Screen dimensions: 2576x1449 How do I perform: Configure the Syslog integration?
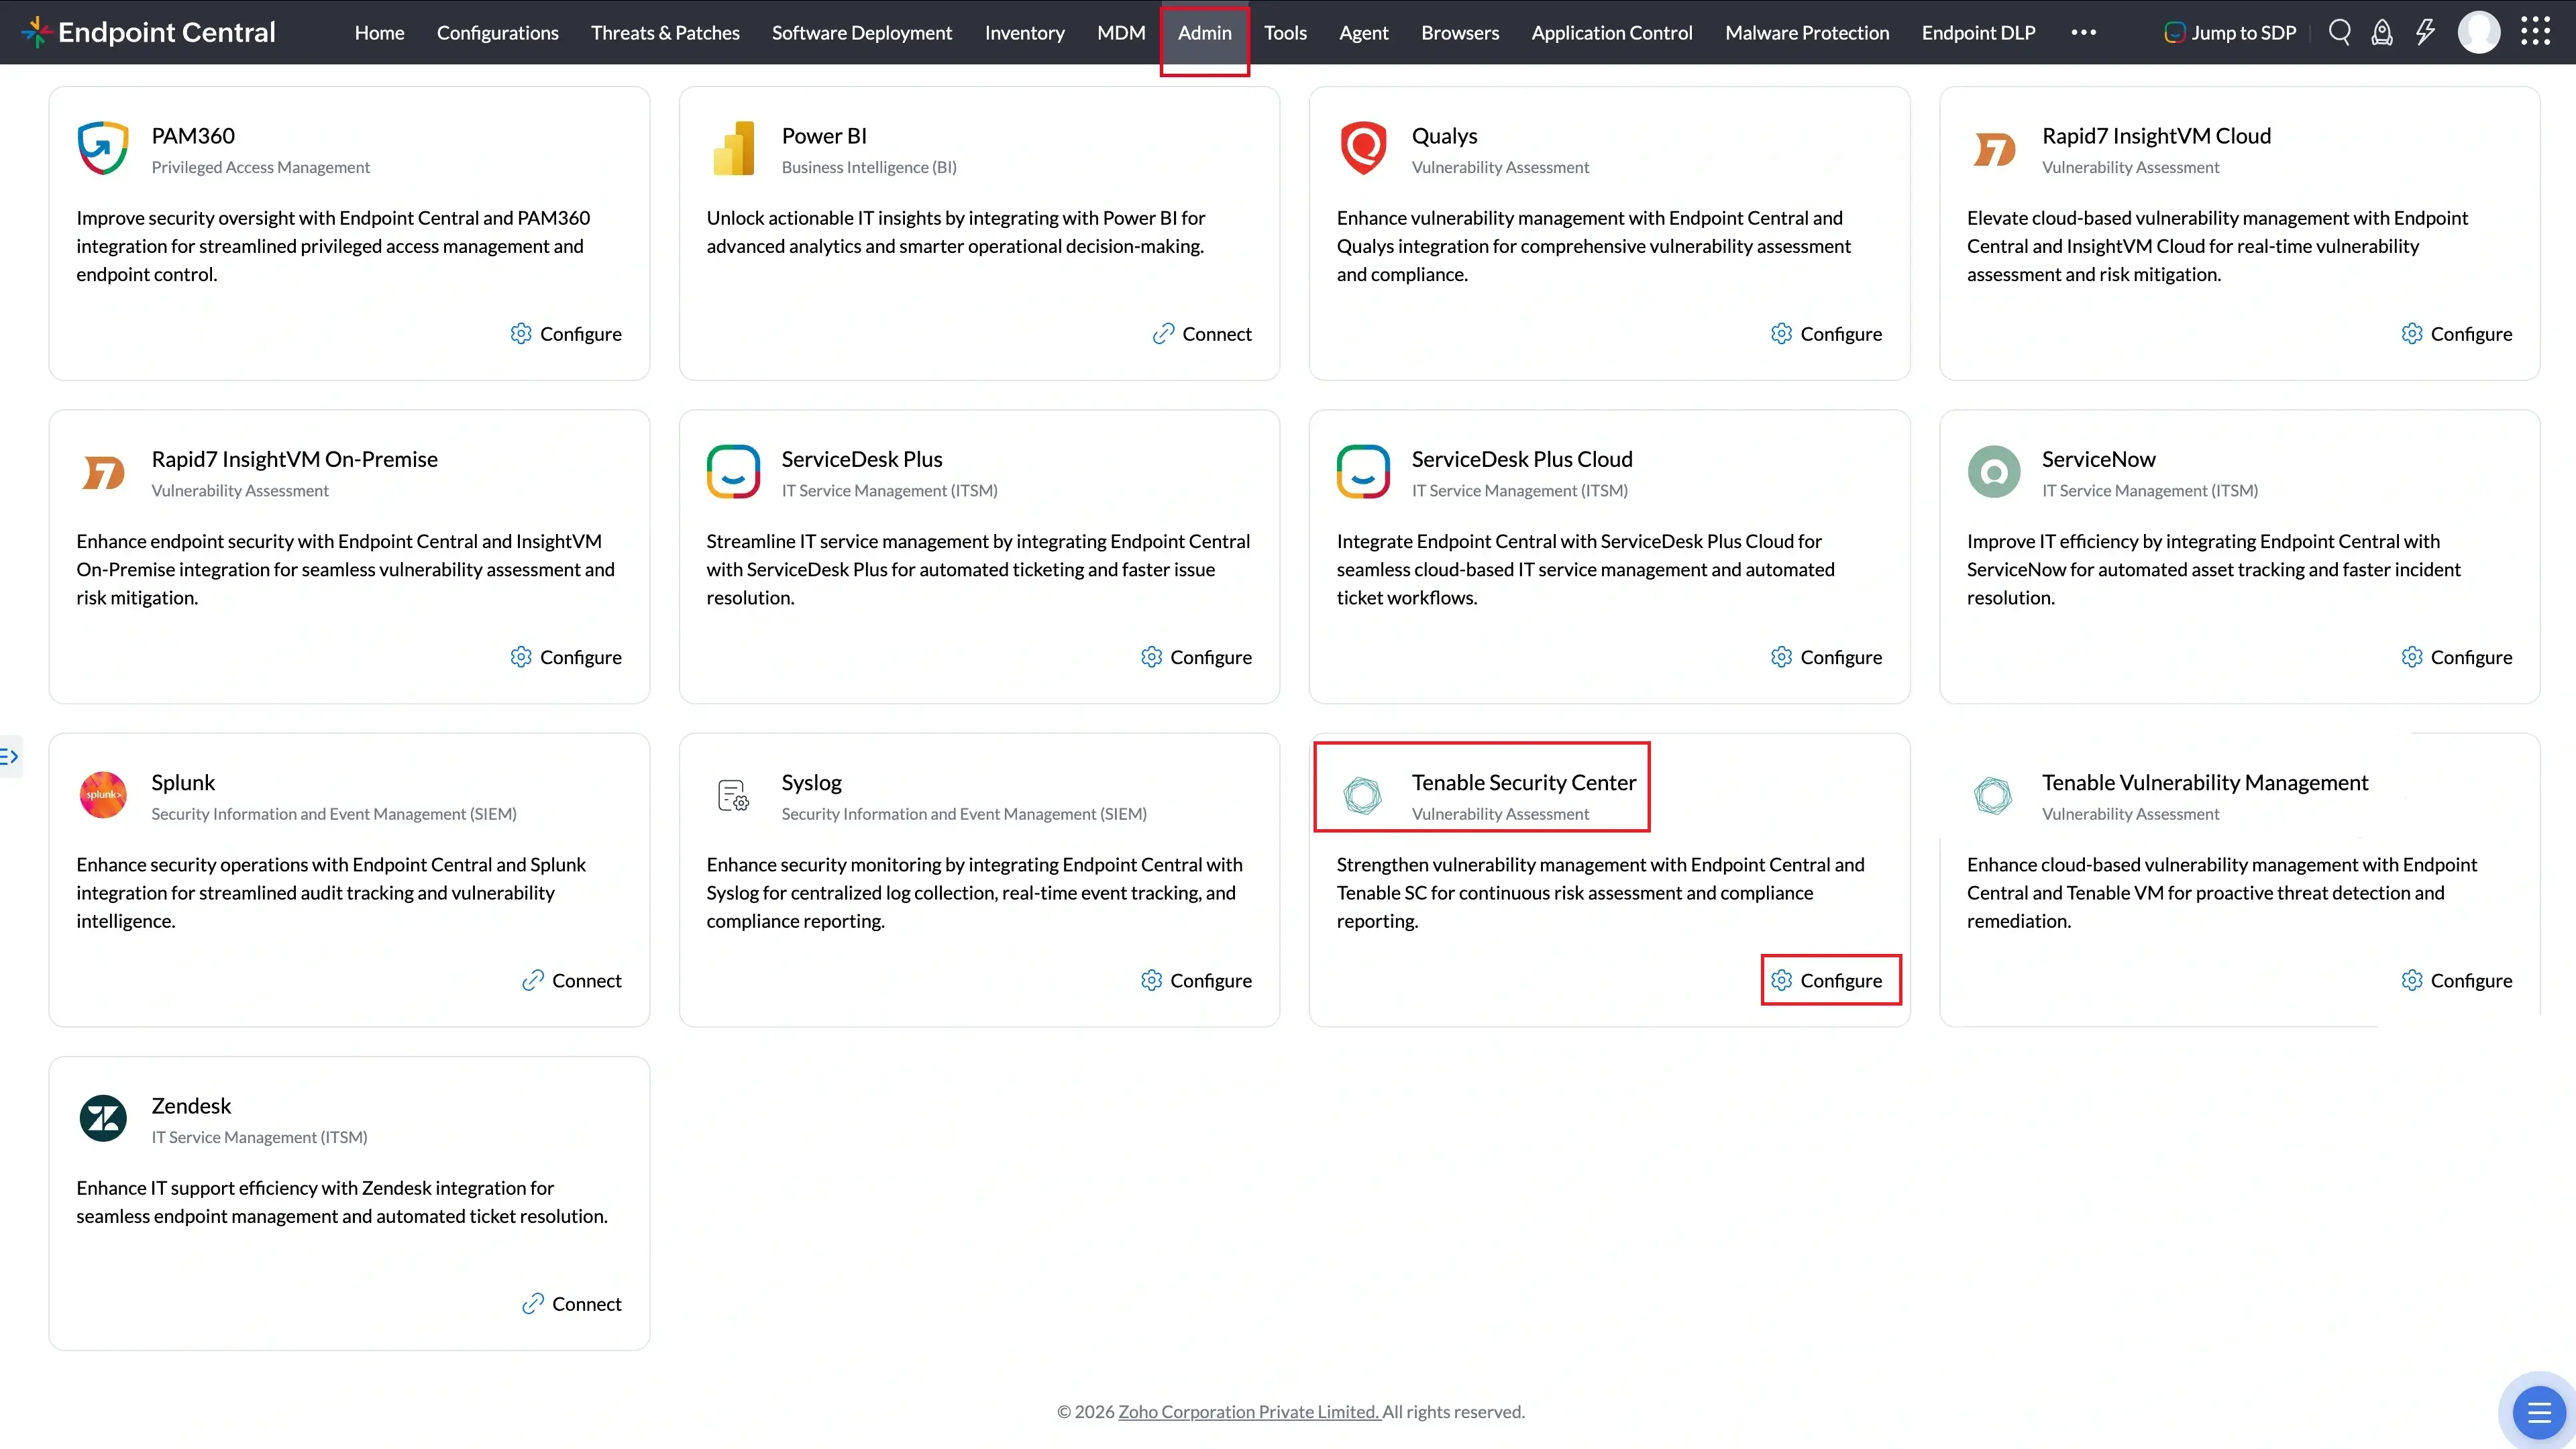pyautogui.click(x=1196, y=980)
